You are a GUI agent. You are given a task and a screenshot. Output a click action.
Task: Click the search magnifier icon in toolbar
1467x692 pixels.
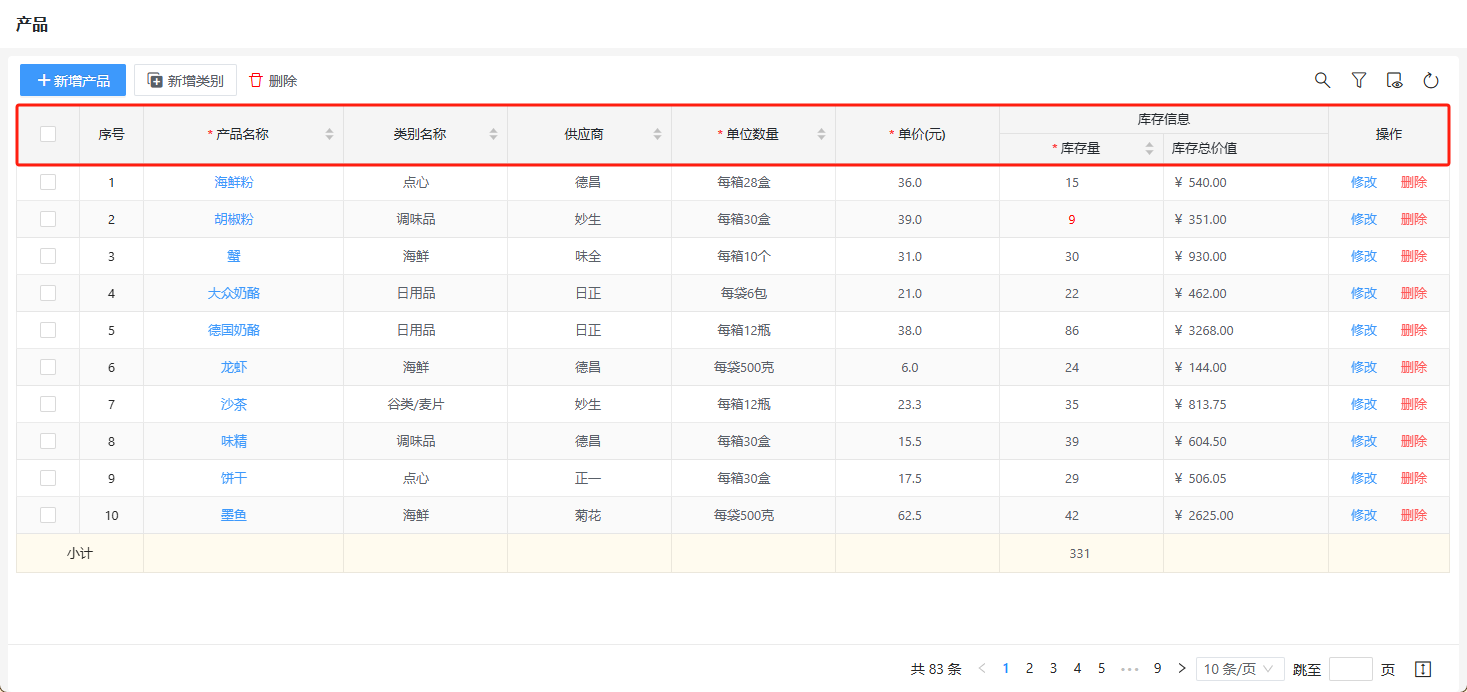(1322, 80)
